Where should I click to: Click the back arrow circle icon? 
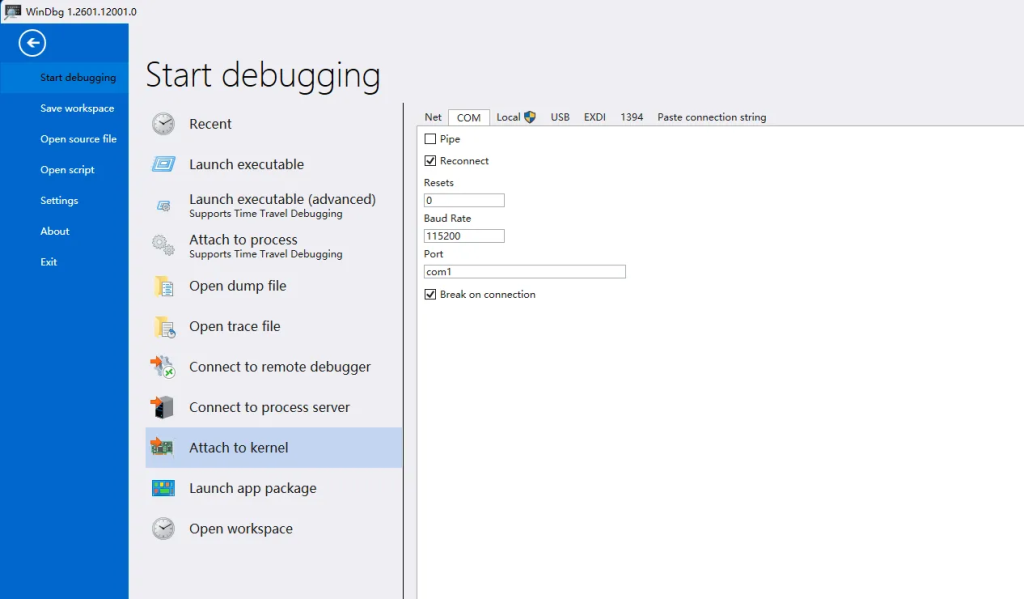pos(32,43)
